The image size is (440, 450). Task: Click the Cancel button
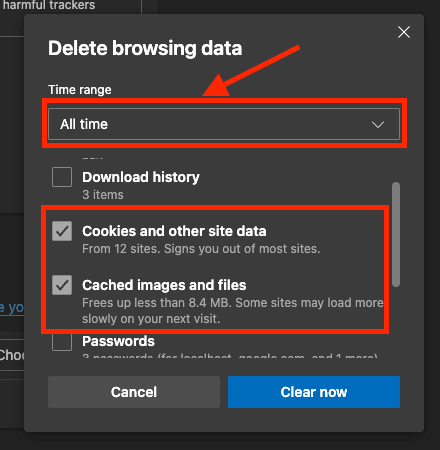[x=134, y=392]
